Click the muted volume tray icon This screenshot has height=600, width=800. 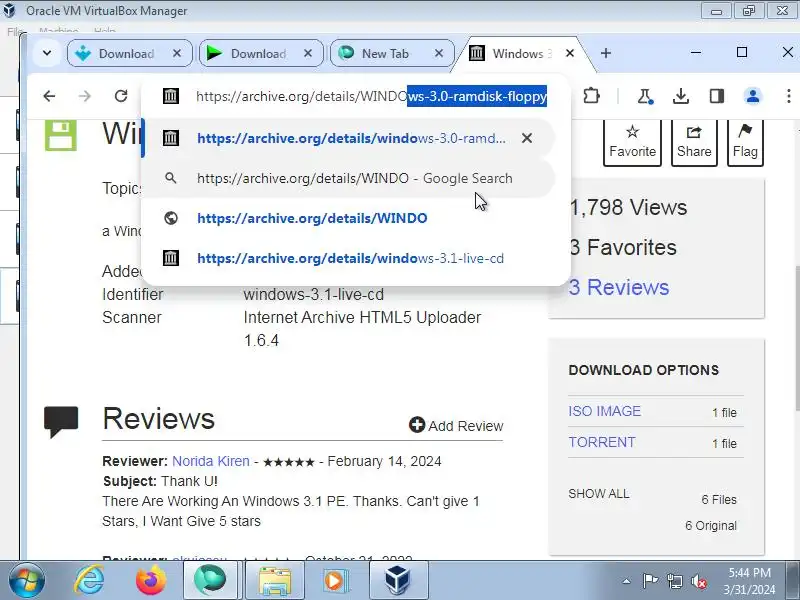pyautogui.click(x=698, y=581)
